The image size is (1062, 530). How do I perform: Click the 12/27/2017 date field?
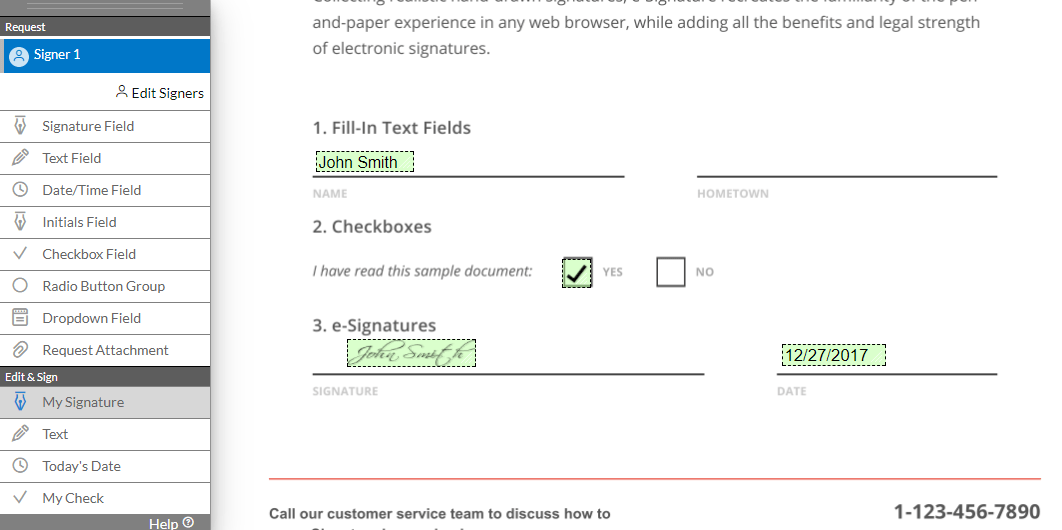[x=833, y=355]
